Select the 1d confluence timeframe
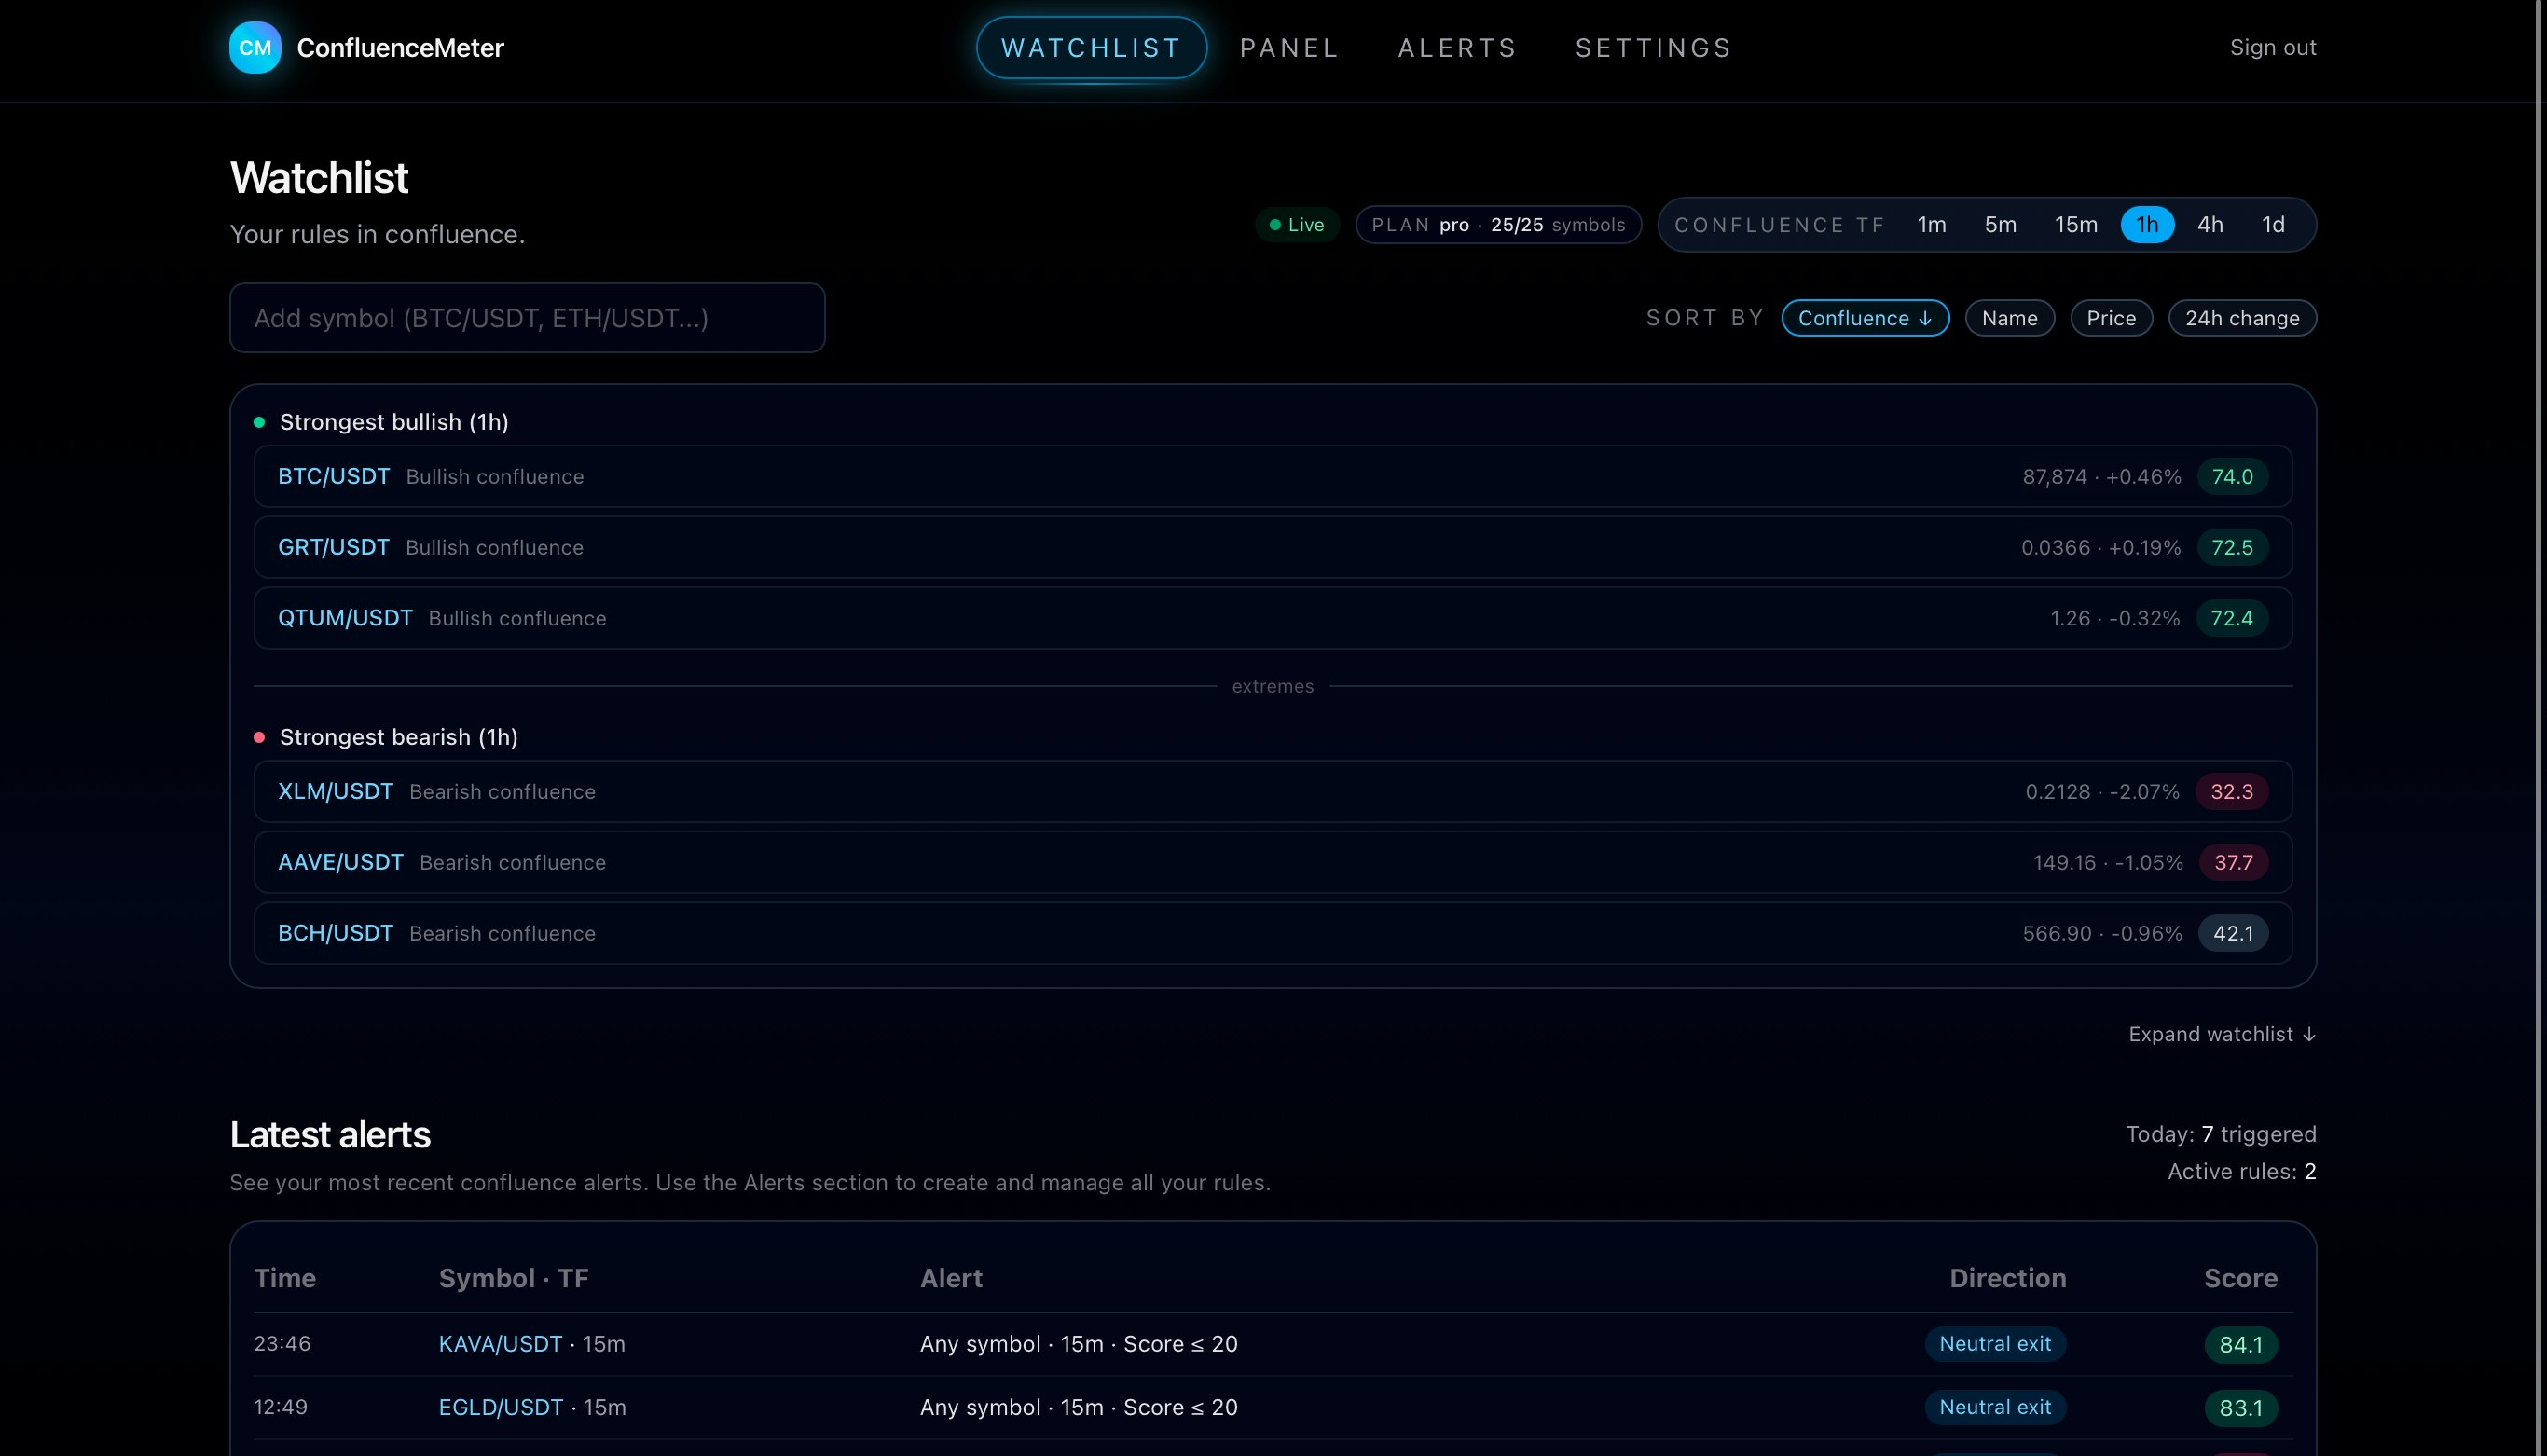The image size is (2547, 1456). pyautogui.click(x=2272, y=225)
